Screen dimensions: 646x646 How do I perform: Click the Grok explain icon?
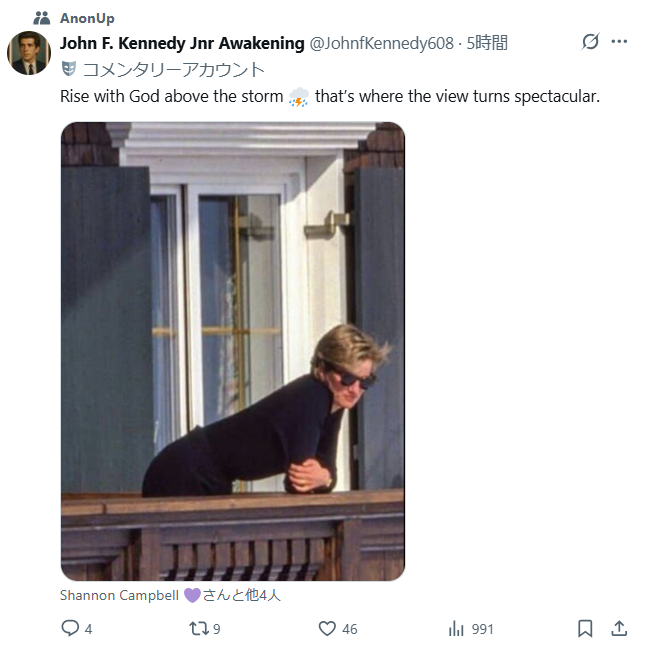(x=590, y=42)
